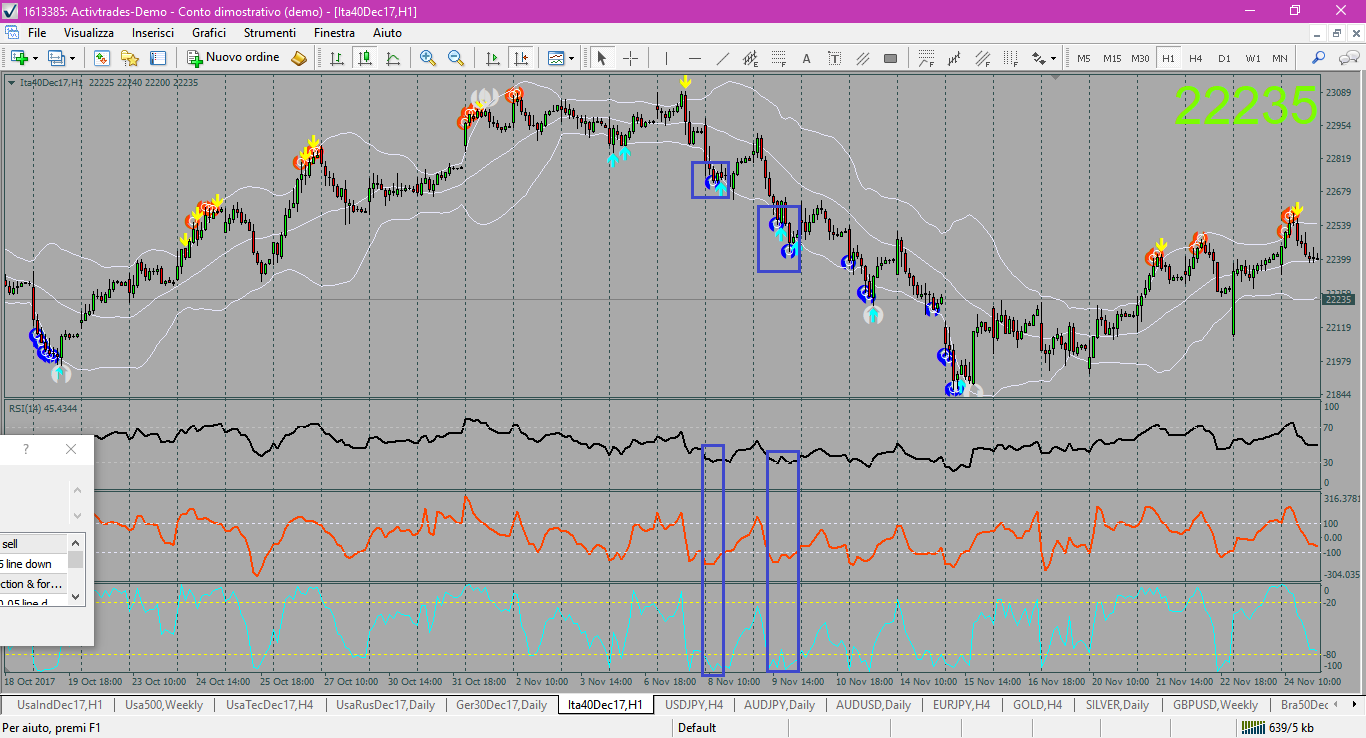Viewport: 1366px width, 738px height.
Task: Open the File menu
Action: tap(37, 33)
